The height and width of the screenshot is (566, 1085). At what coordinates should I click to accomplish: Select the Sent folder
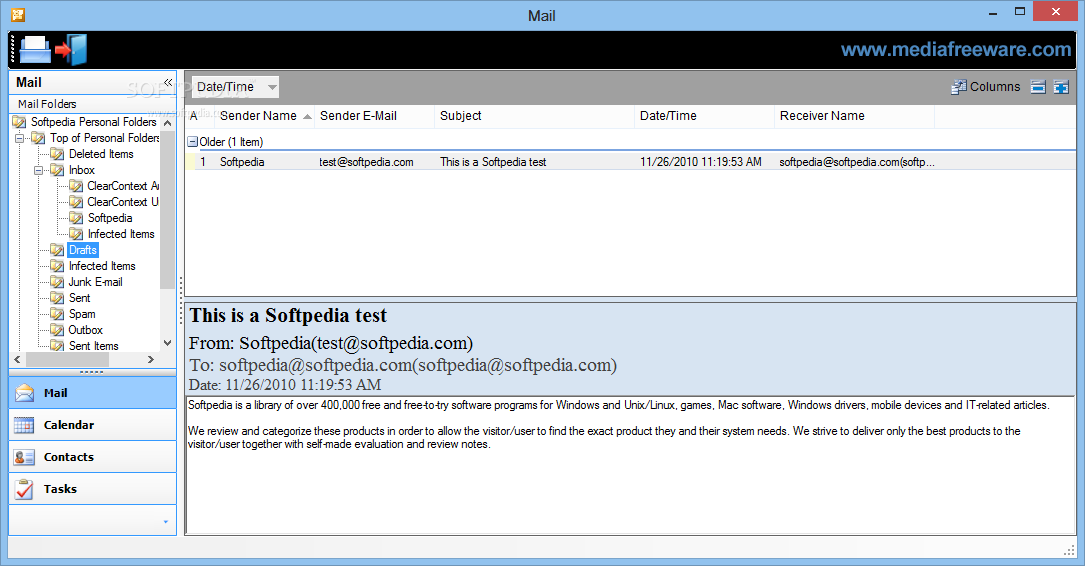click(x=80, y=298)
